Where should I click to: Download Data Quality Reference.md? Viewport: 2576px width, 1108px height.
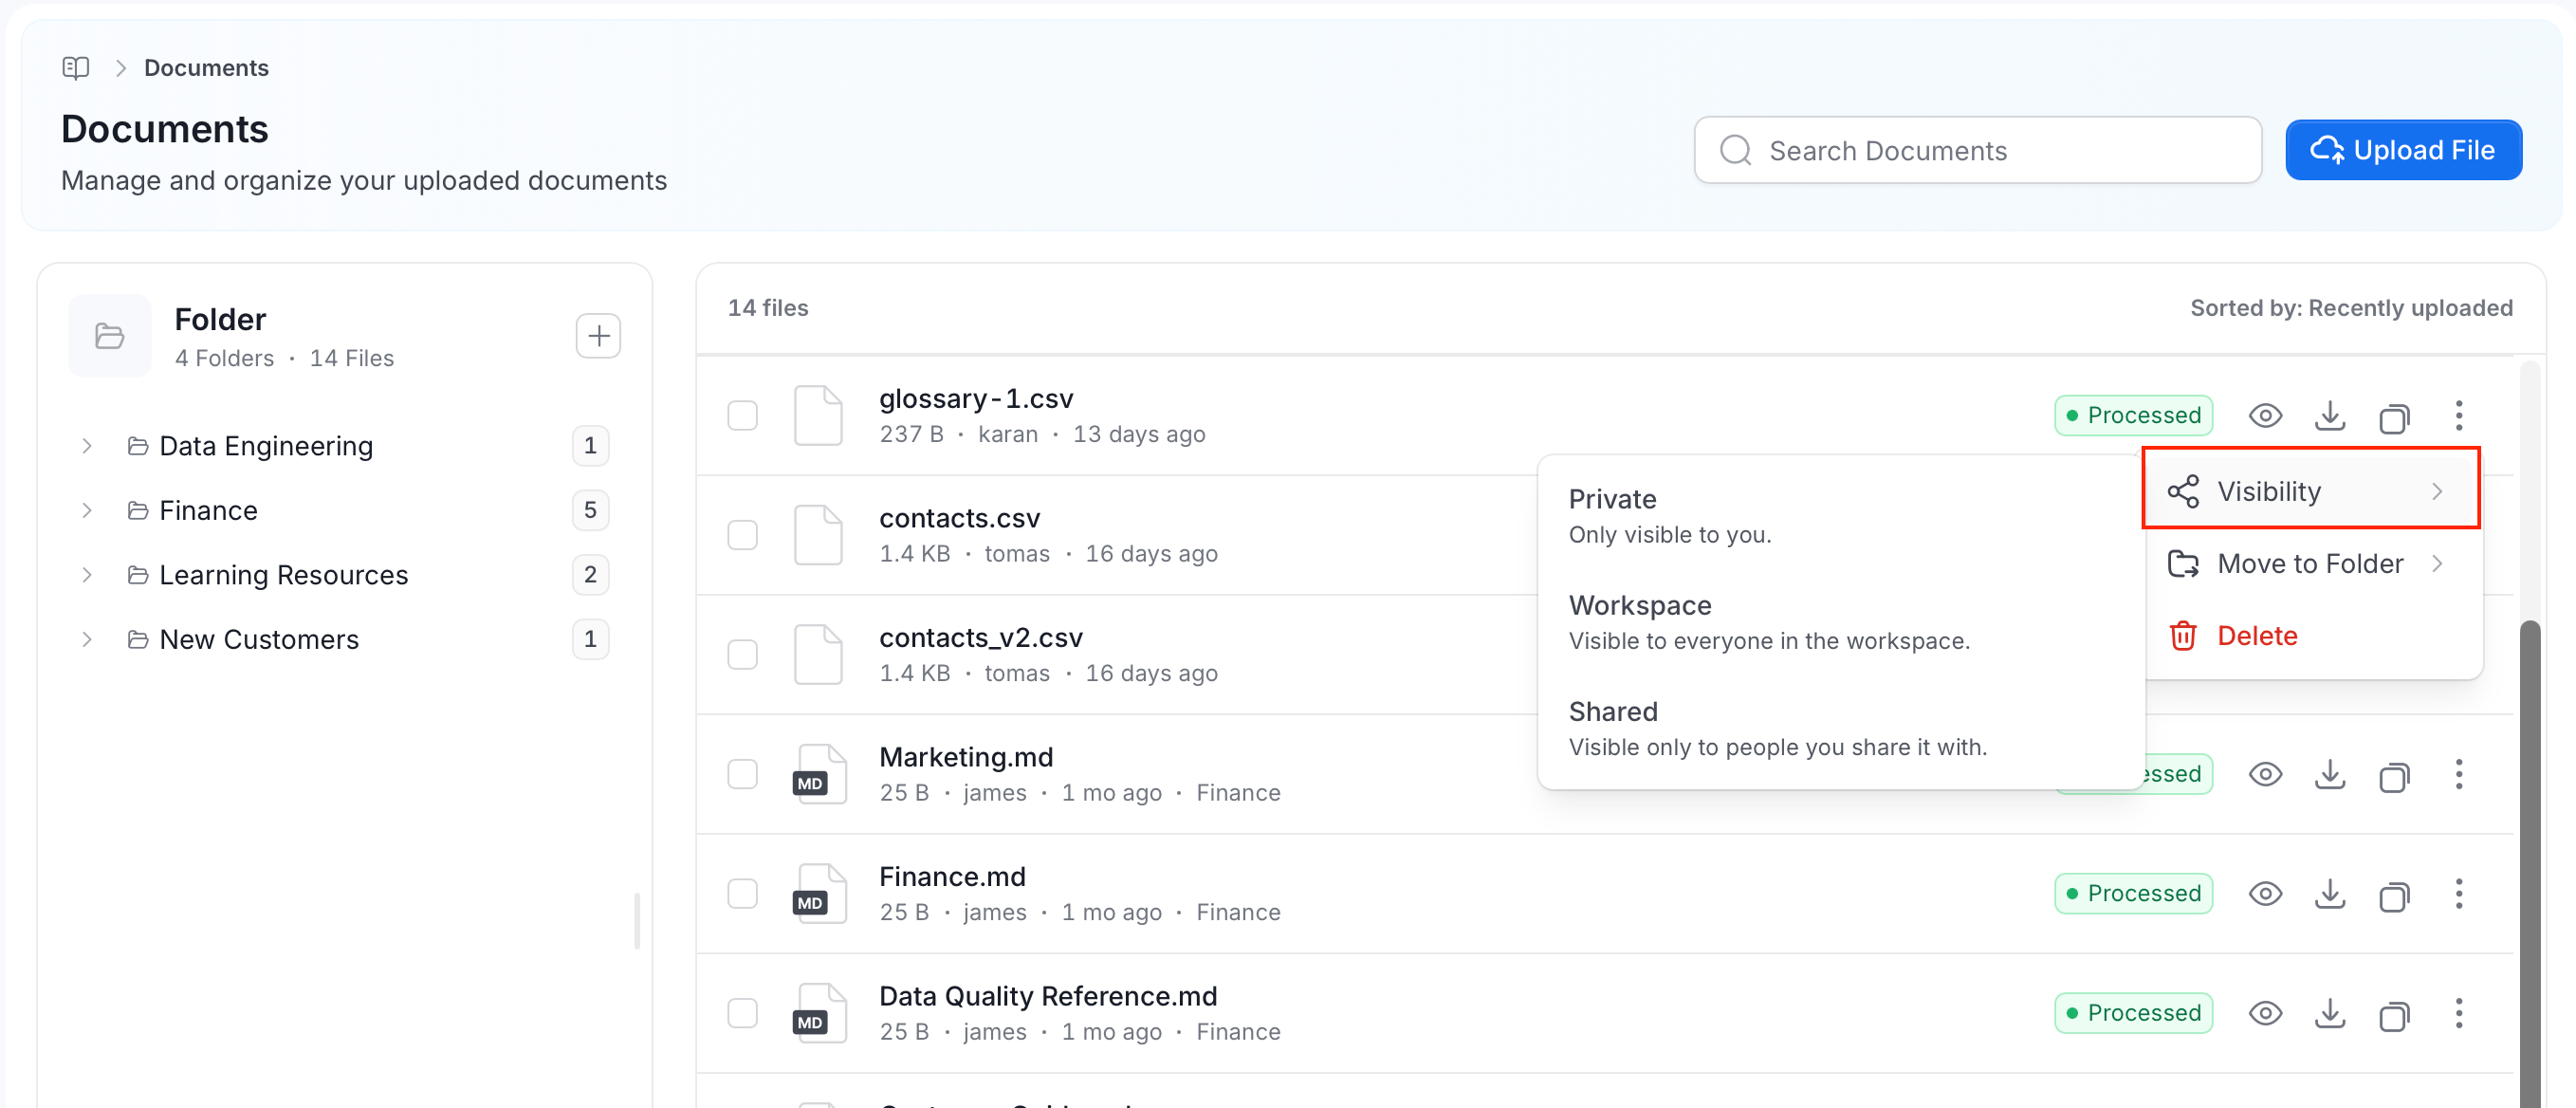pyautogui.click(x=2330, y=1013)
